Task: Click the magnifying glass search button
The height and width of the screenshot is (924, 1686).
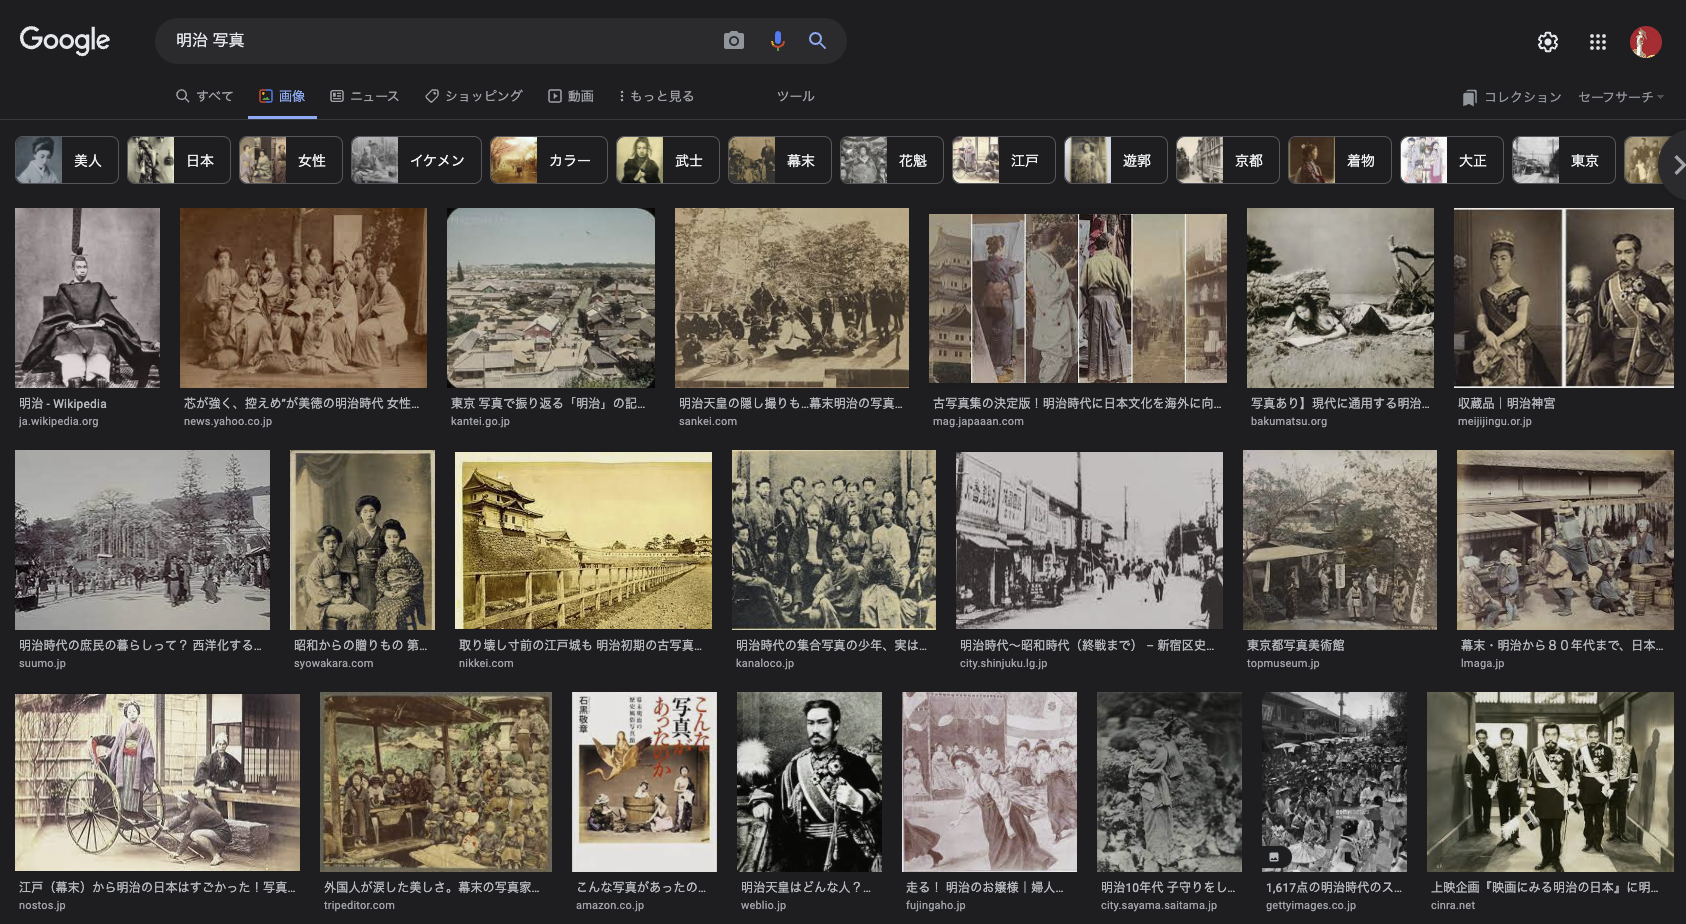Action: (817, 41)
